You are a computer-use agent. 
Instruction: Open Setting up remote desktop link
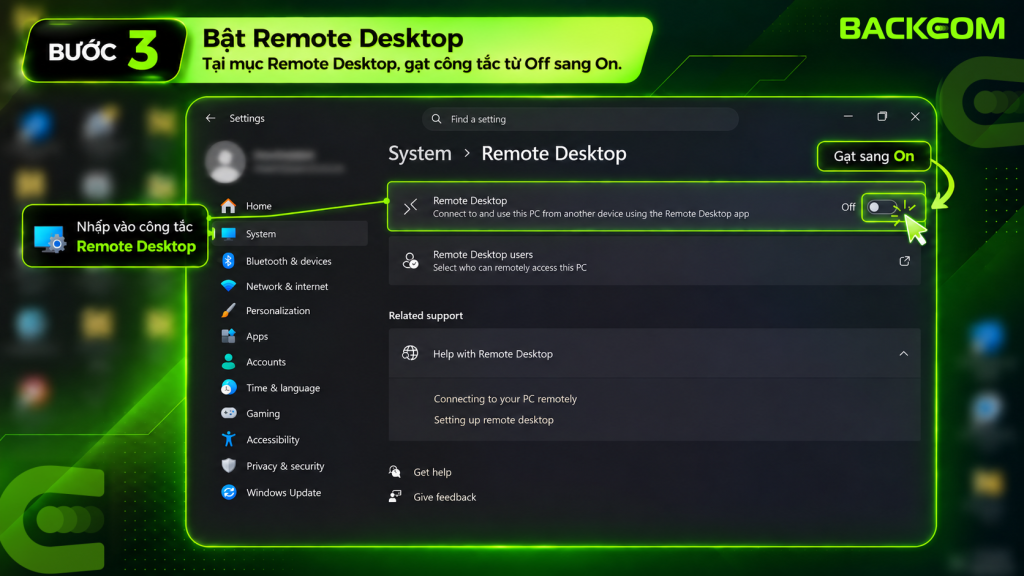point(494,420)
